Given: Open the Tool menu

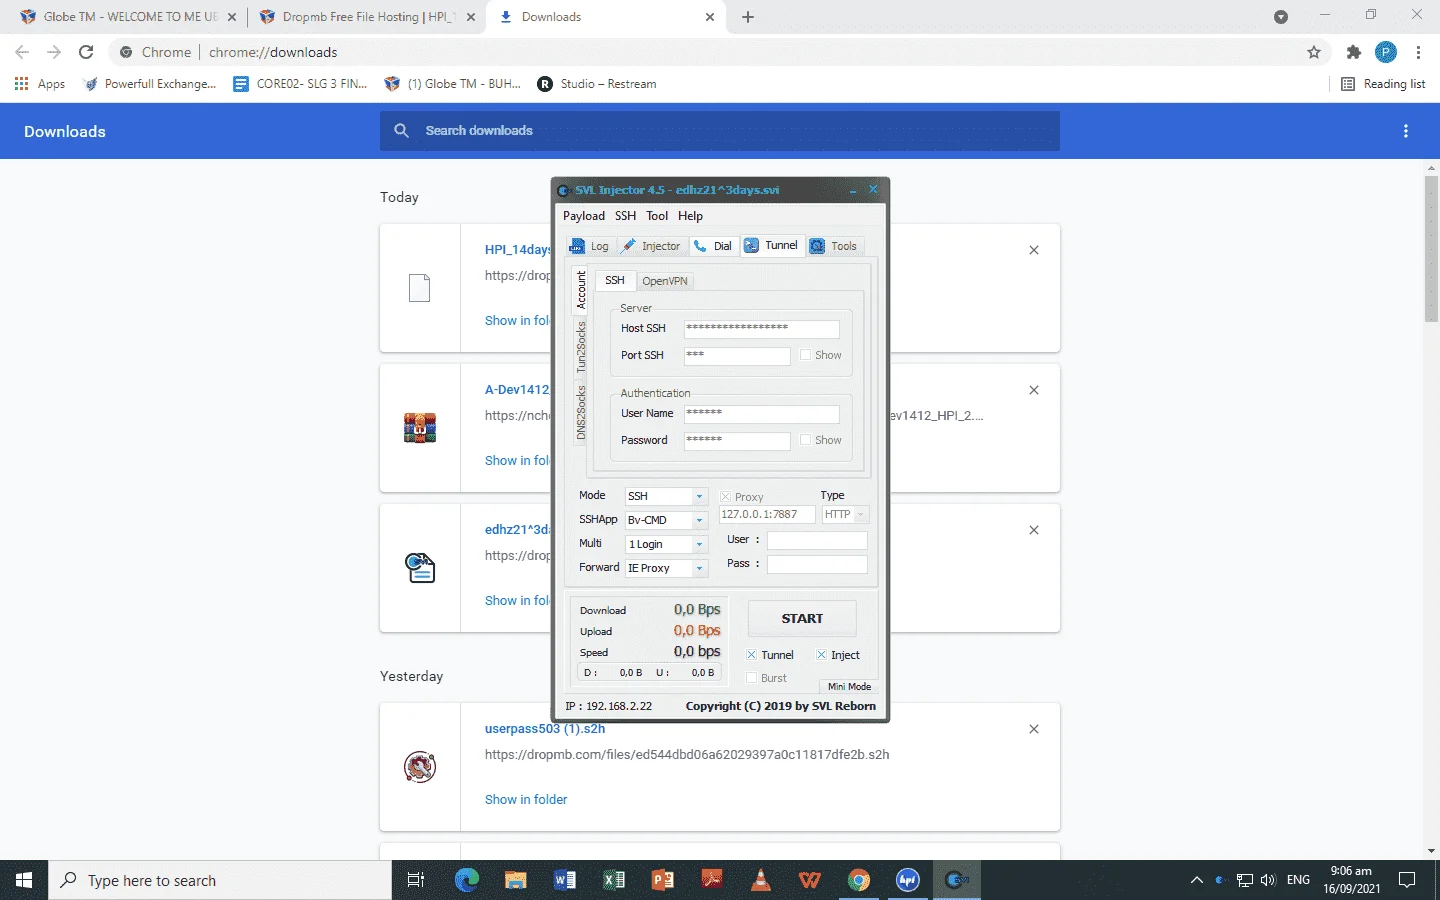Looking at the screenshot, I should tap(657, 216).
